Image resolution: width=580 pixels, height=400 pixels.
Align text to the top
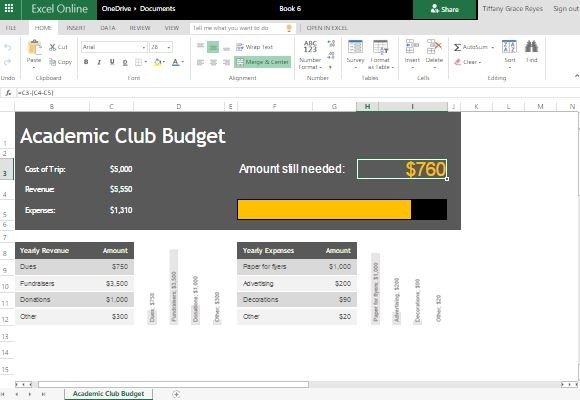200,46
